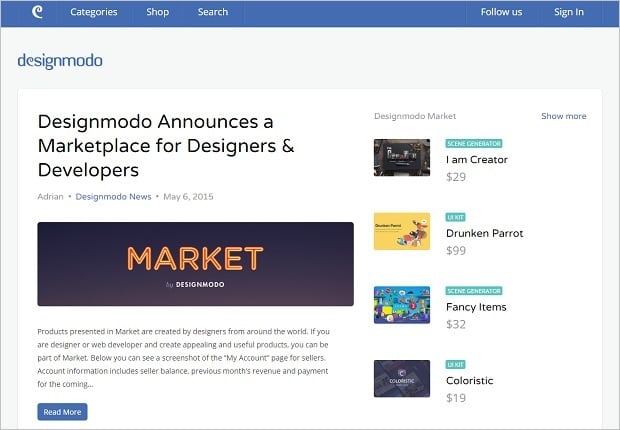Open the Drunken Parrot thumbnail
The width and height of the screenshot is (620, 430).
tap(402, 231)
